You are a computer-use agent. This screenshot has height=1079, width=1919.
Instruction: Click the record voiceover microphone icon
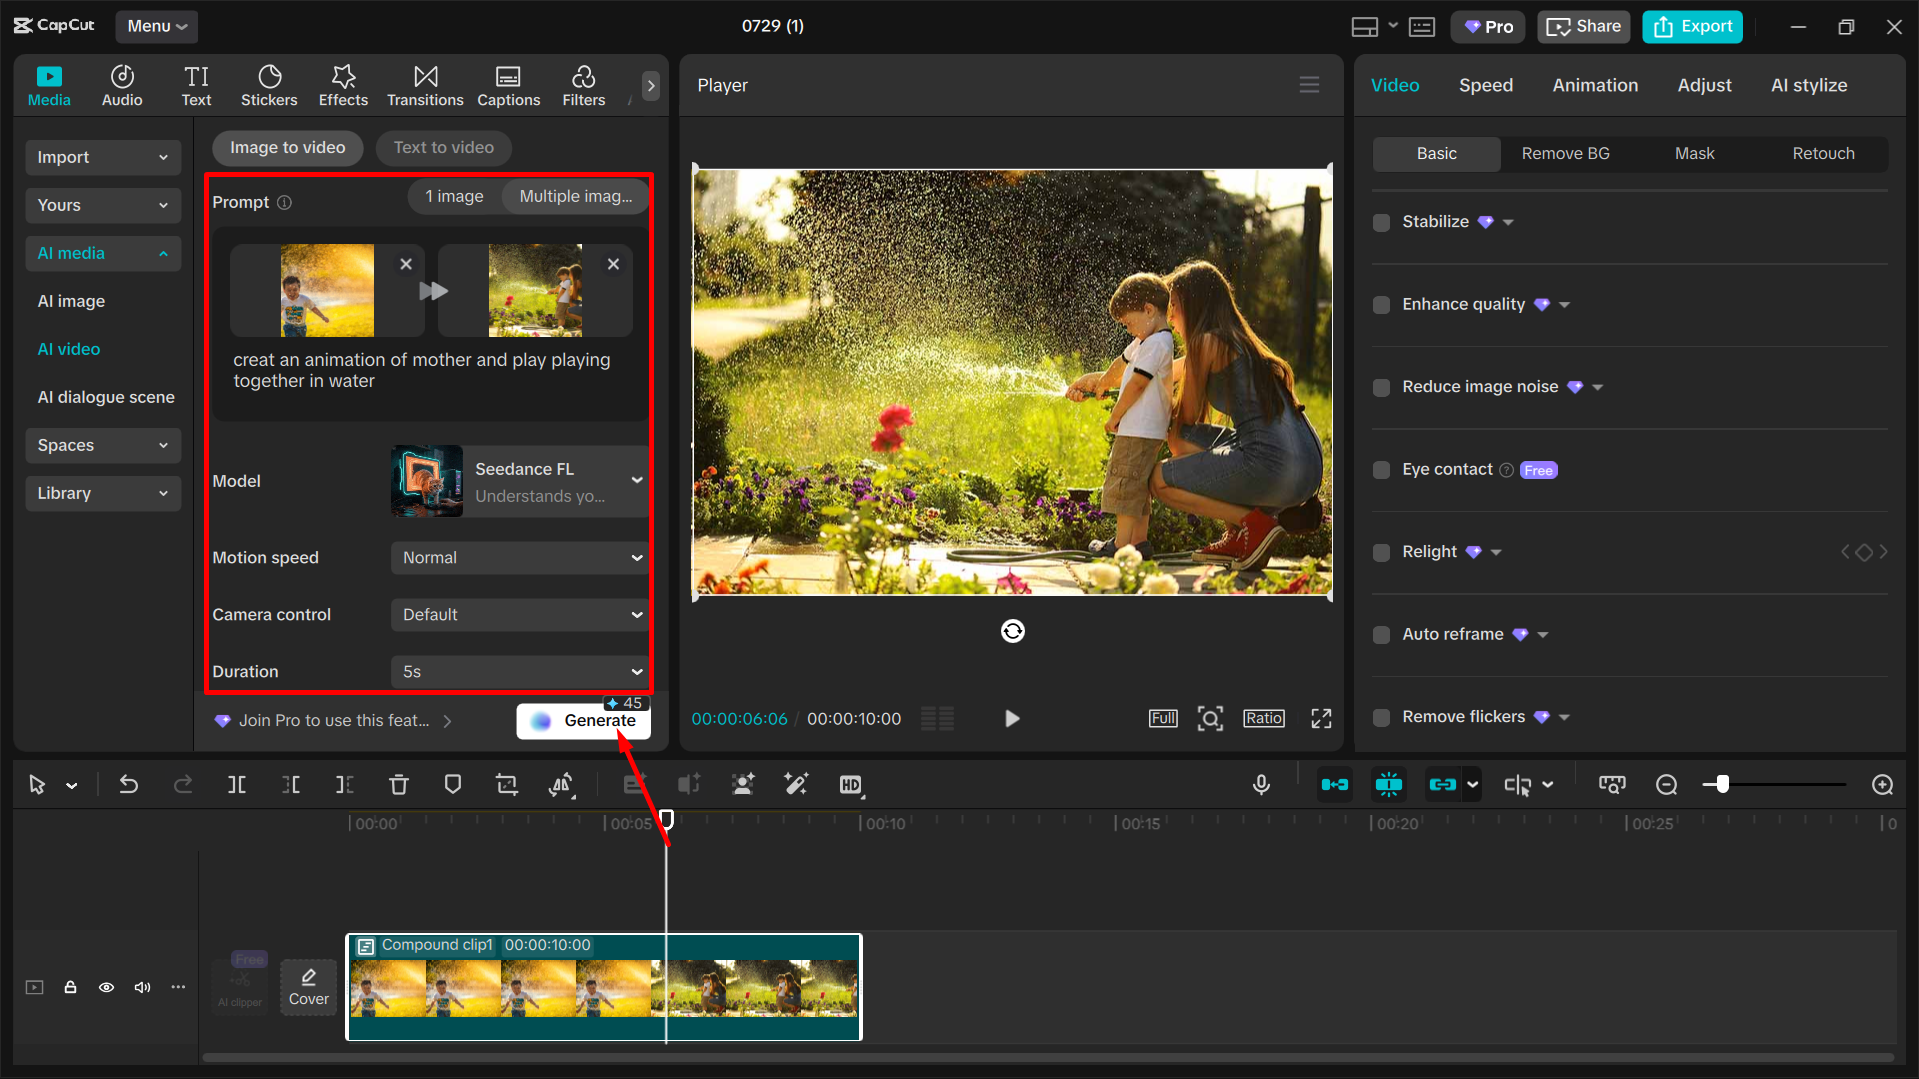point(1261,784)
